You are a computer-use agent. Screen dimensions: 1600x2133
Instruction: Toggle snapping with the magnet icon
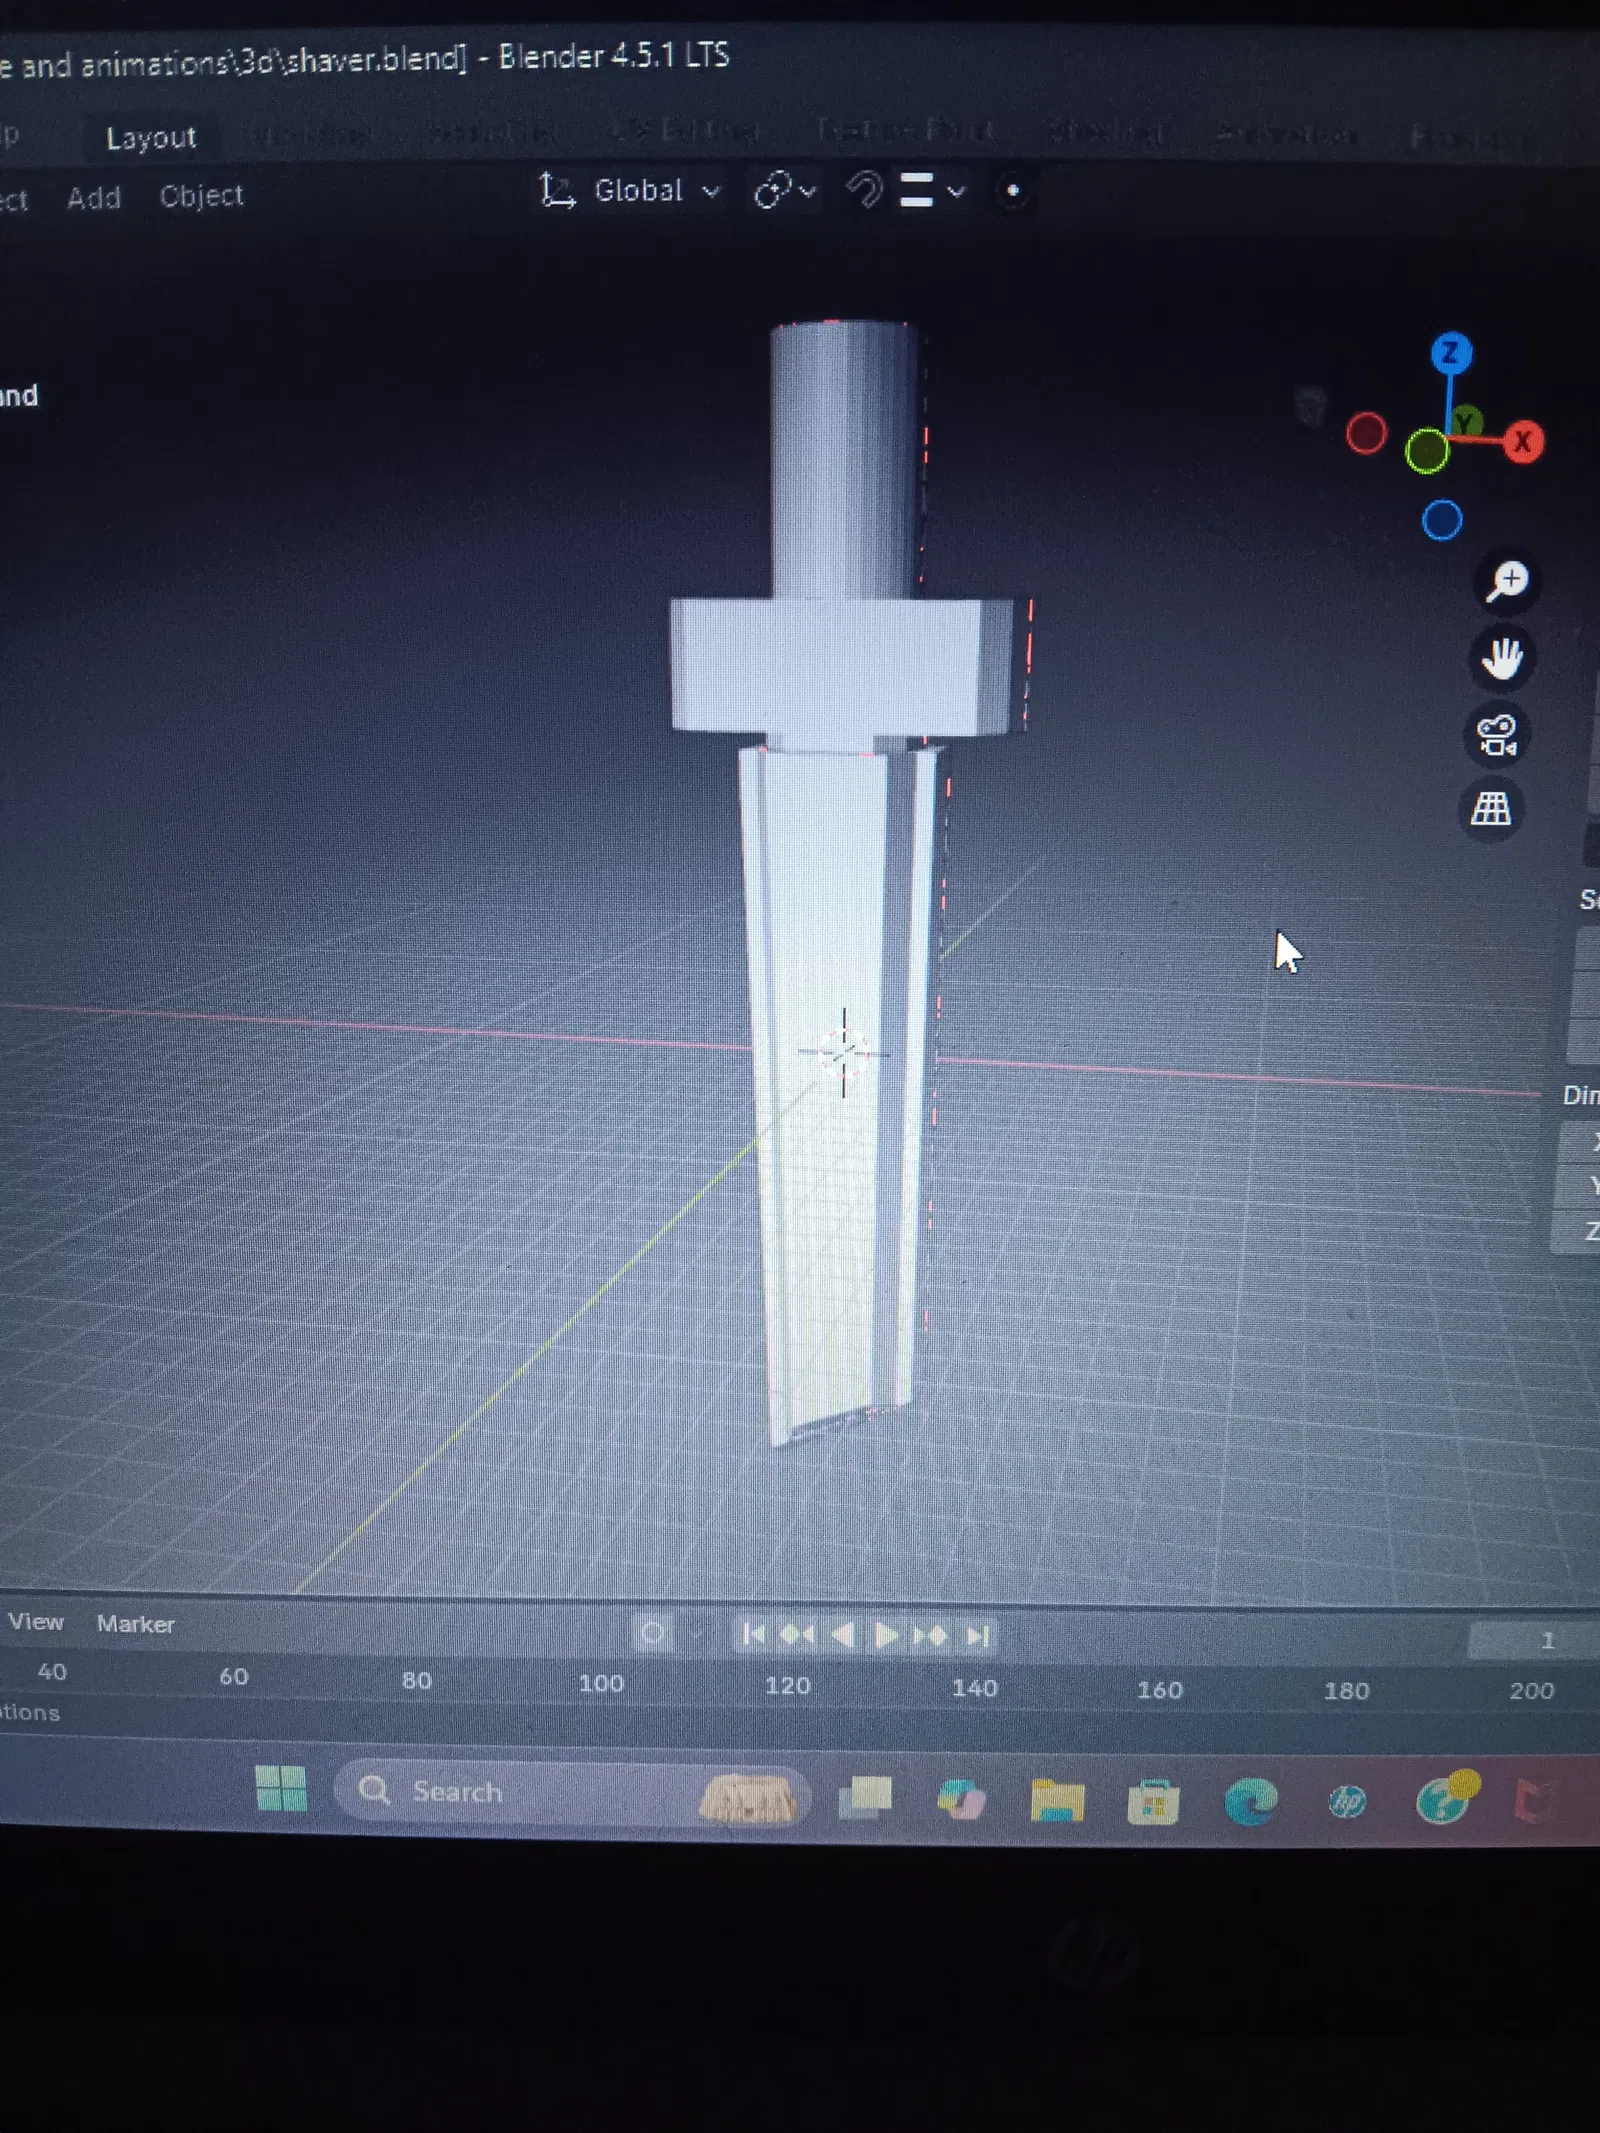pyautogui.click(x=865, y=189)
